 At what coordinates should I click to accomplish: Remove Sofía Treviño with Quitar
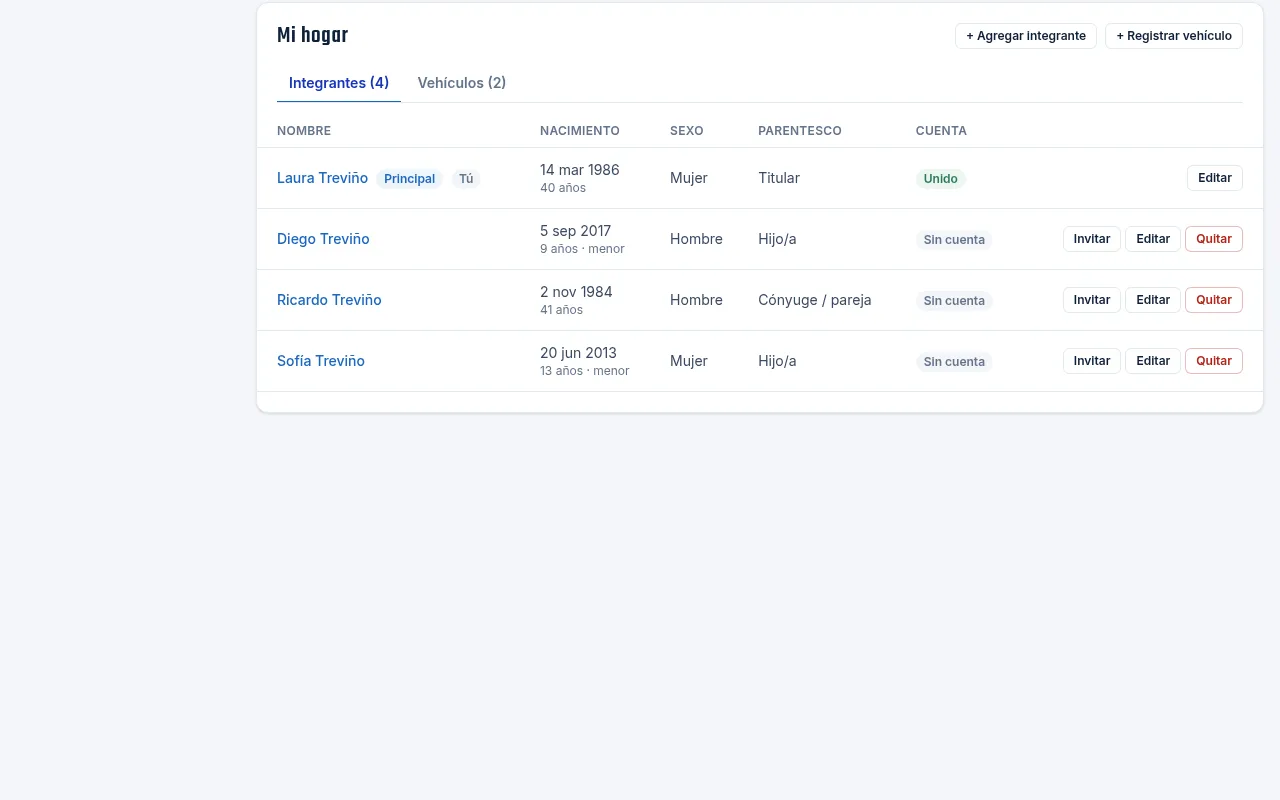pos(1214,361)
